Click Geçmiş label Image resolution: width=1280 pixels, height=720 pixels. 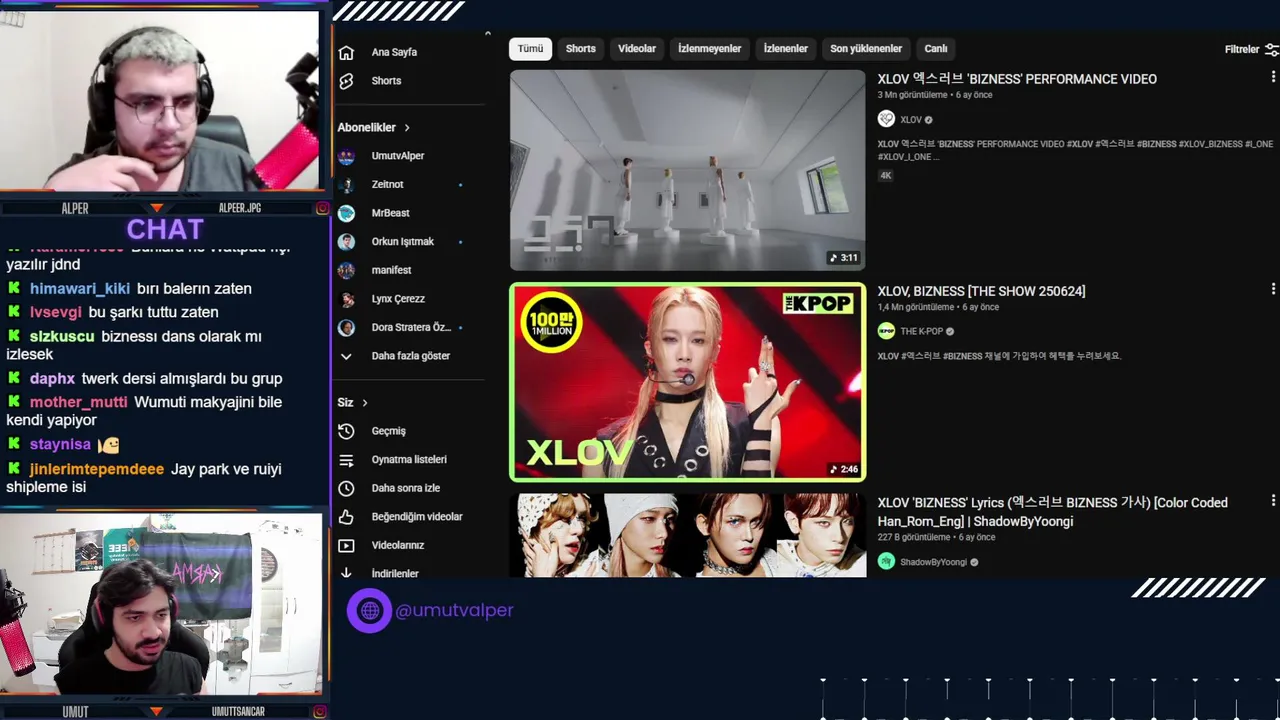[x=388, y=431]
